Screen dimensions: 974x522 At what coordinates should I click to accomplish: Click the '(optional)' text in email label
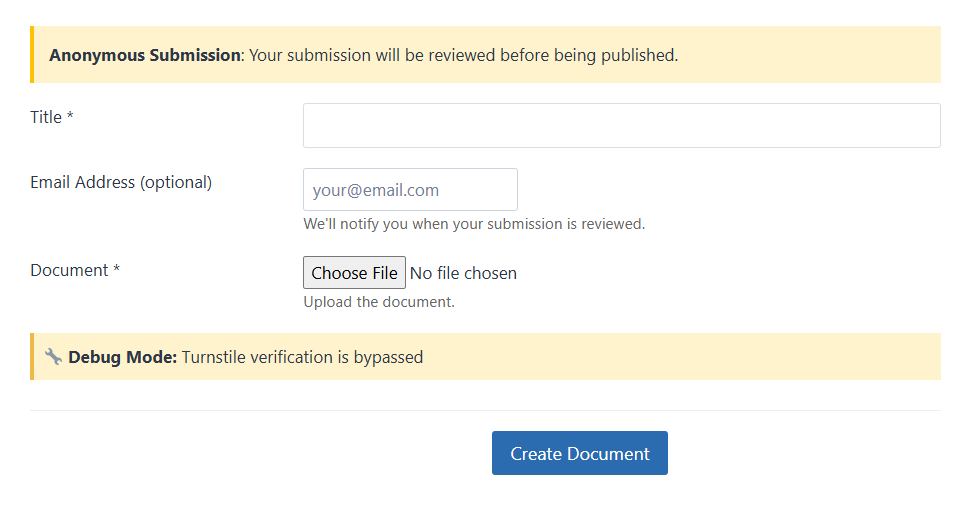point(176,182)
